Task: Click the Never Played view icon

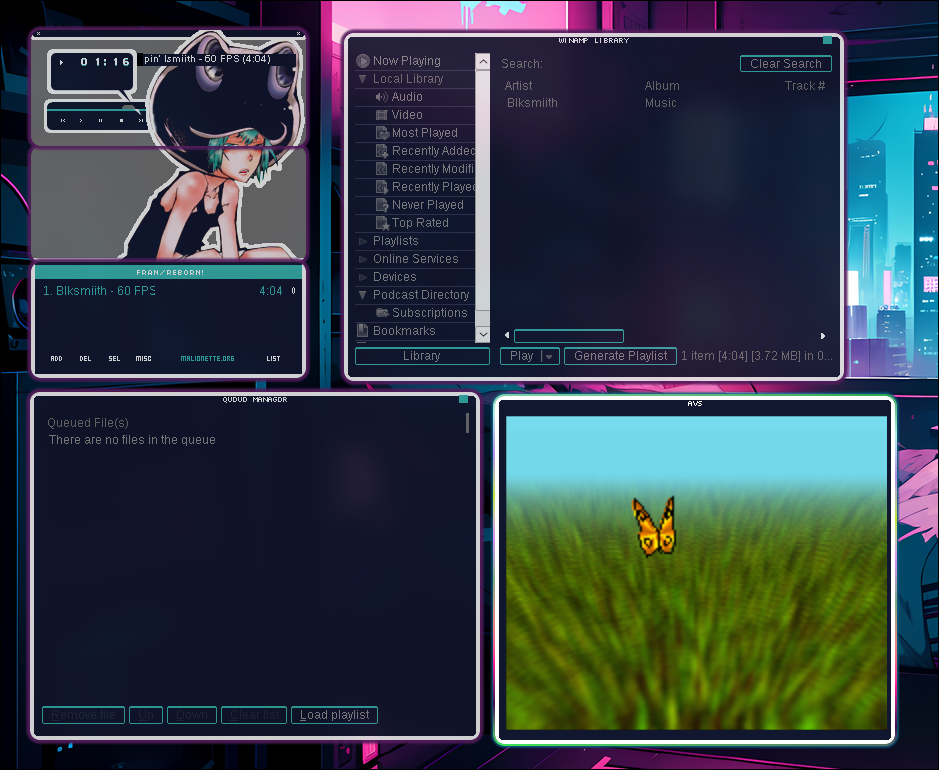Action: click(382, 205)
